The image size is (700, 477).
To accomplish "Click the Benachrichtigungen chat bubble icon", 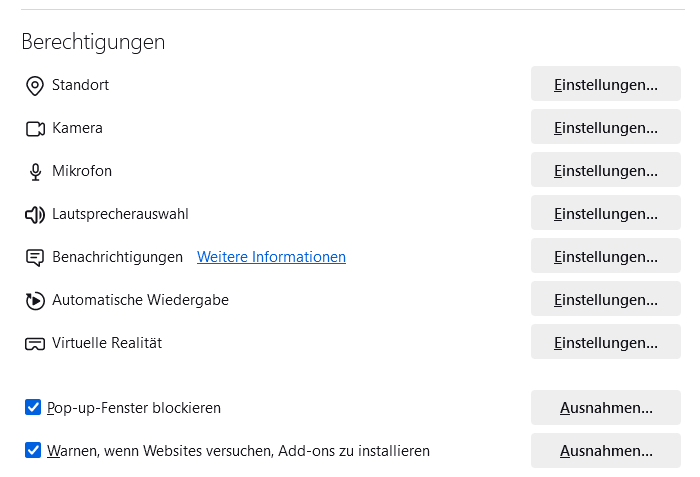I will pos(35,258).
